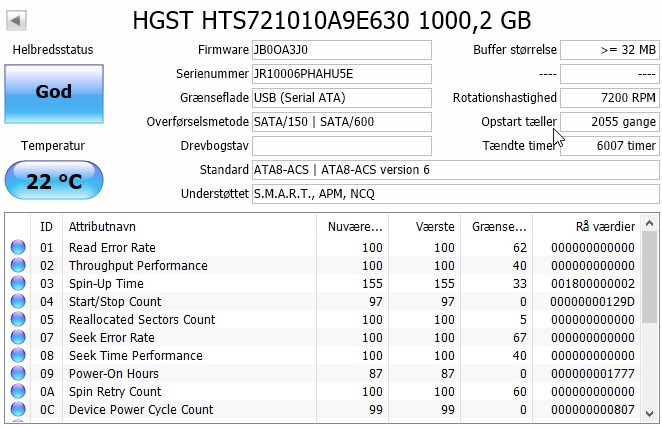Click the Temperatur label
This screenshot has height=428, width=662.
(53, 146)
